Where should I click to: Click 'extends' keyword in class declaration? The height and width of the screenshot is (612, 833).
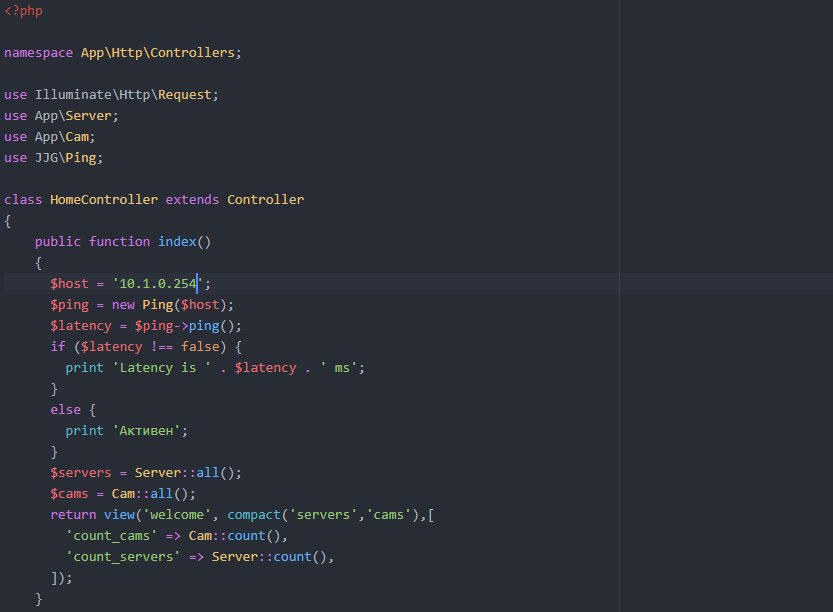[x=192, y=200]
